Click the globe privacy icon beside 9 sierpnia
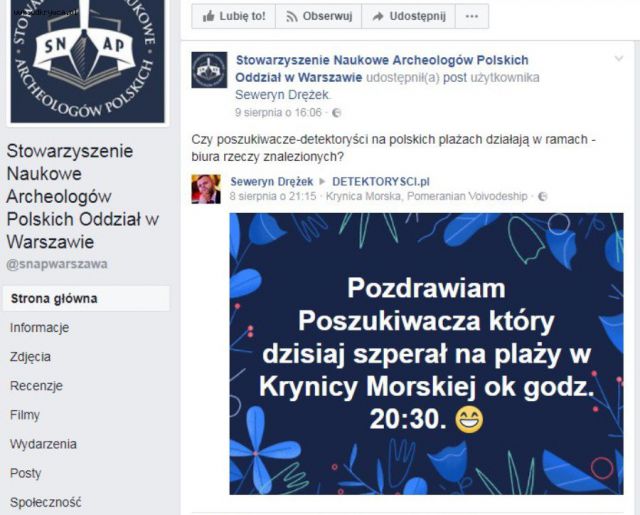The image size is (640, 515). coord(337,113)
